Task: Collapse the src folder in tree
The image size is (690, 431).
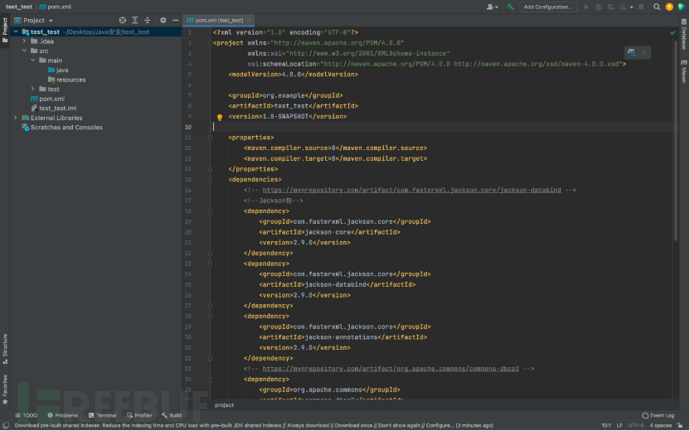Action: point(23,51)
